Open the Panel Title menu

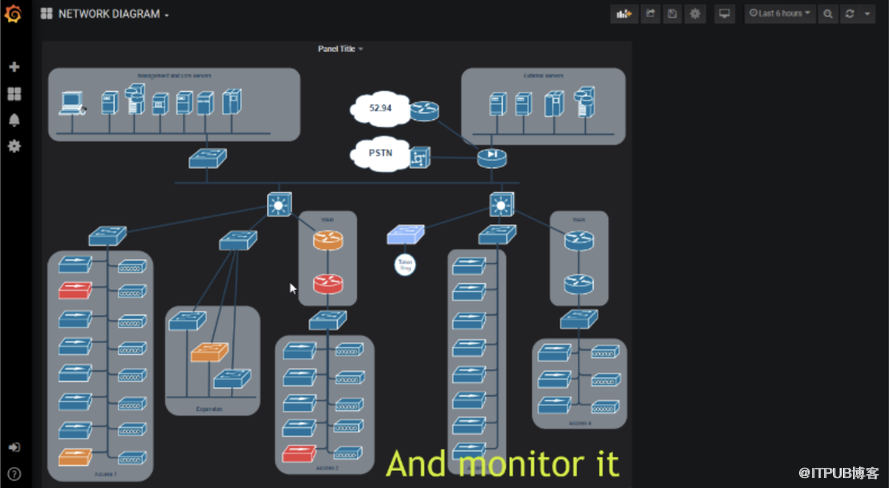tap(340, 49)
